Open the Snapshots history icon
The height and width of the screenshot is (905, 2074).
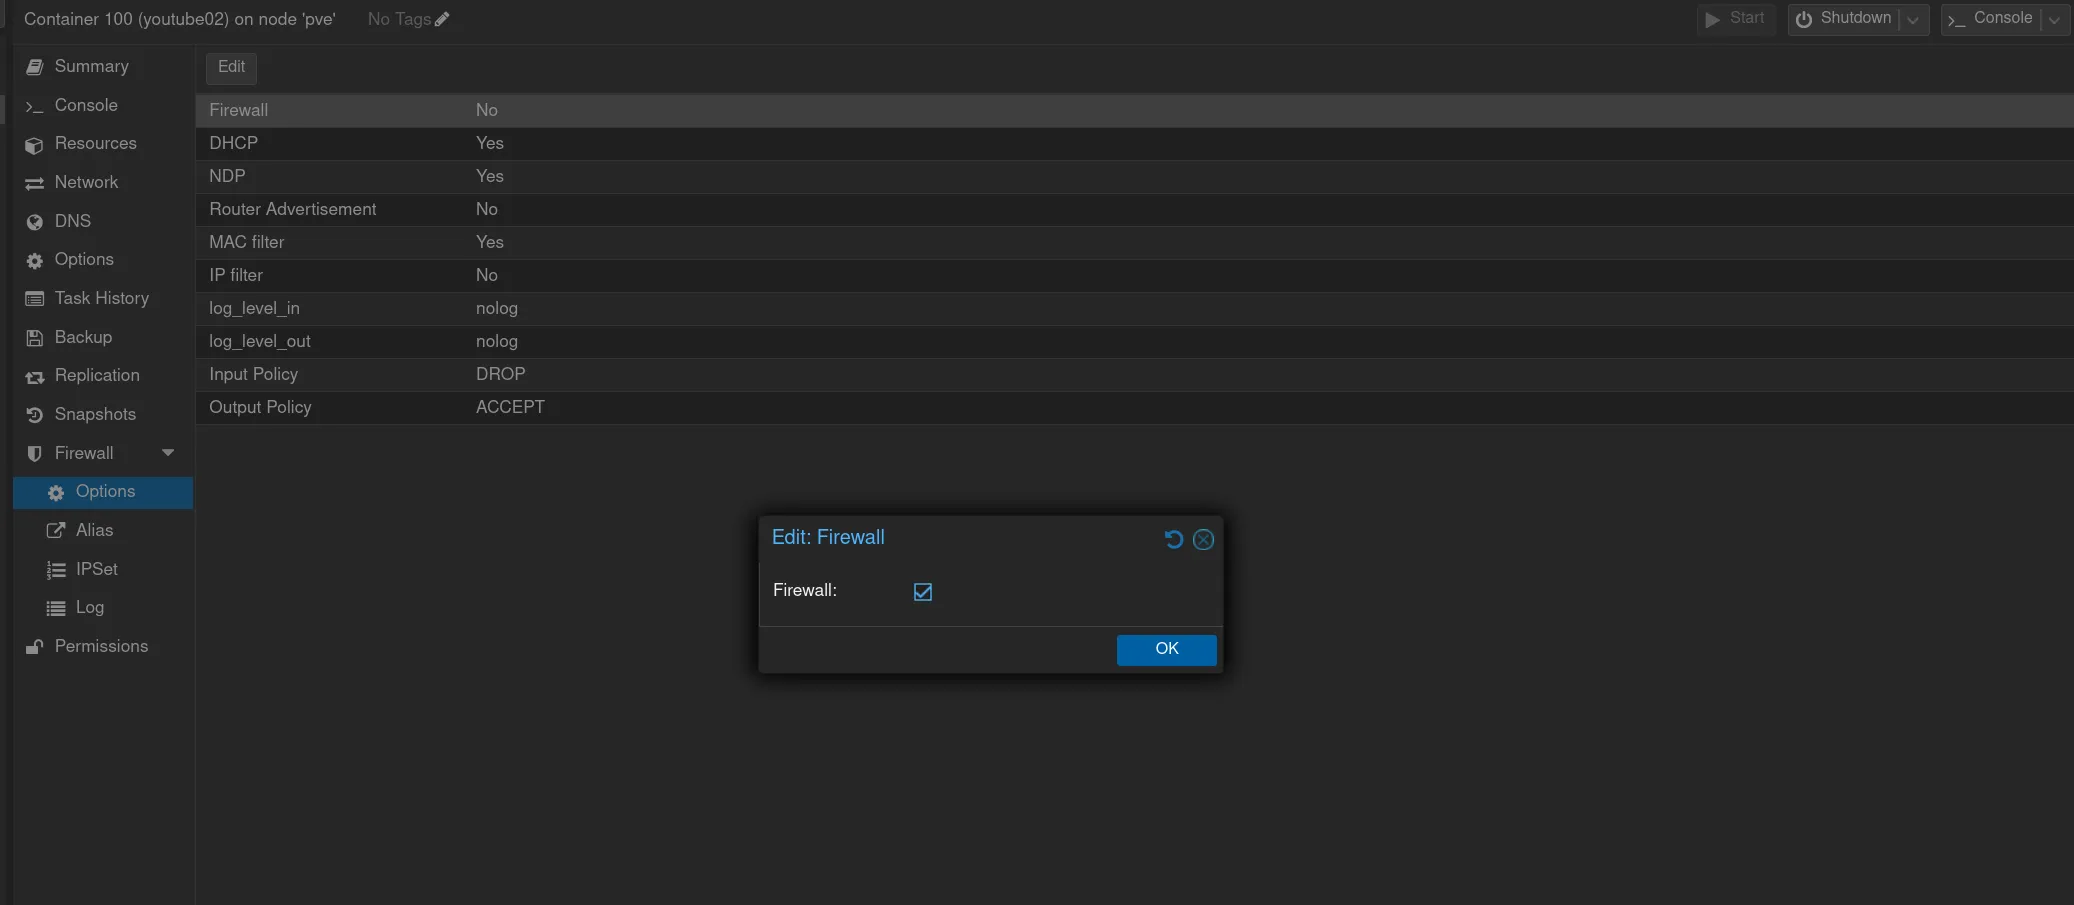pyautogui.click(x=35, y=415)
